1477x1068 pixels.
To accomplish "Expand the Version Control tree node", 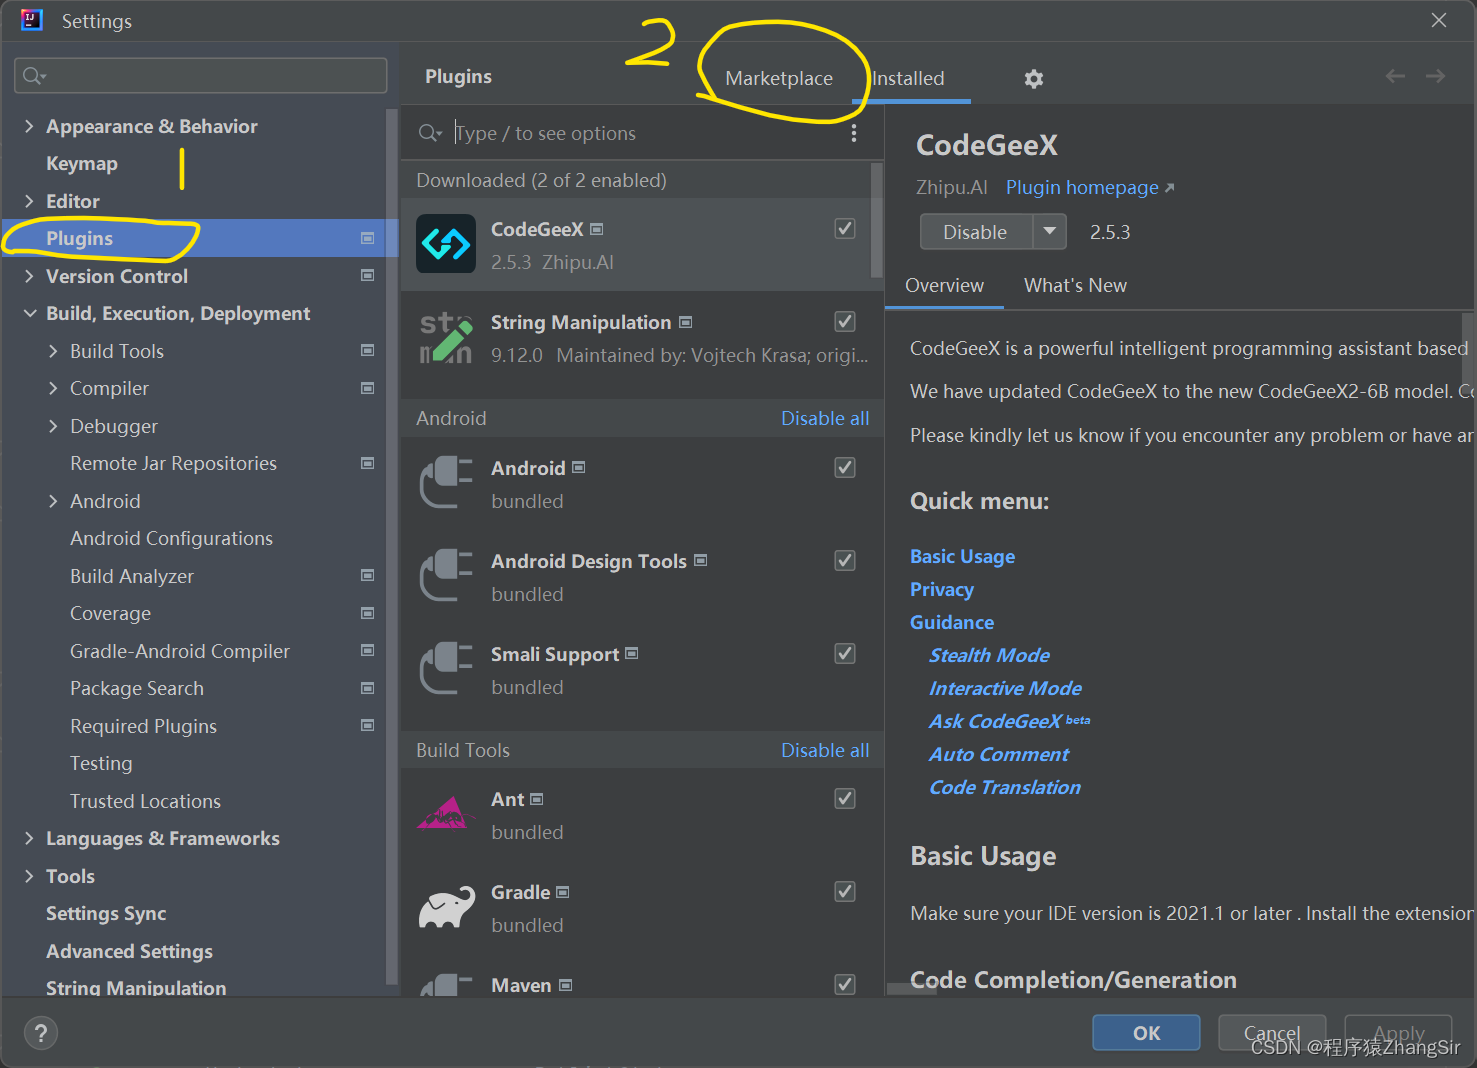I will [29, 276].
